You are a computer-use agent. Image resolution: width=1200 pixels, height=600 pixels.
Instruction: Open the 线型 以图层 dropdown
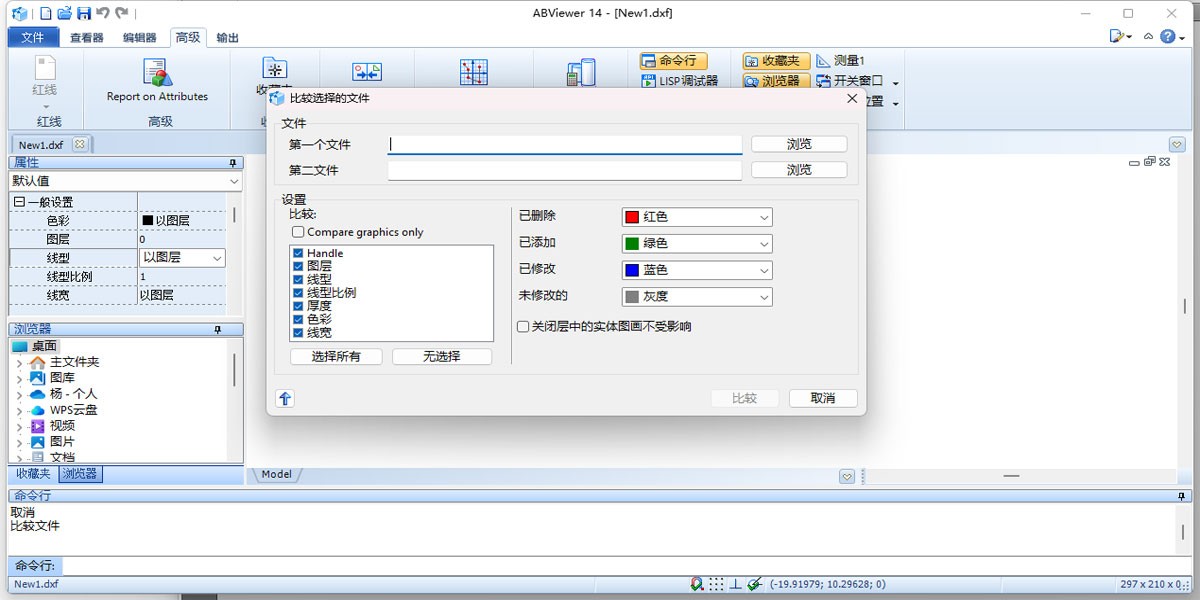(182, 258)
